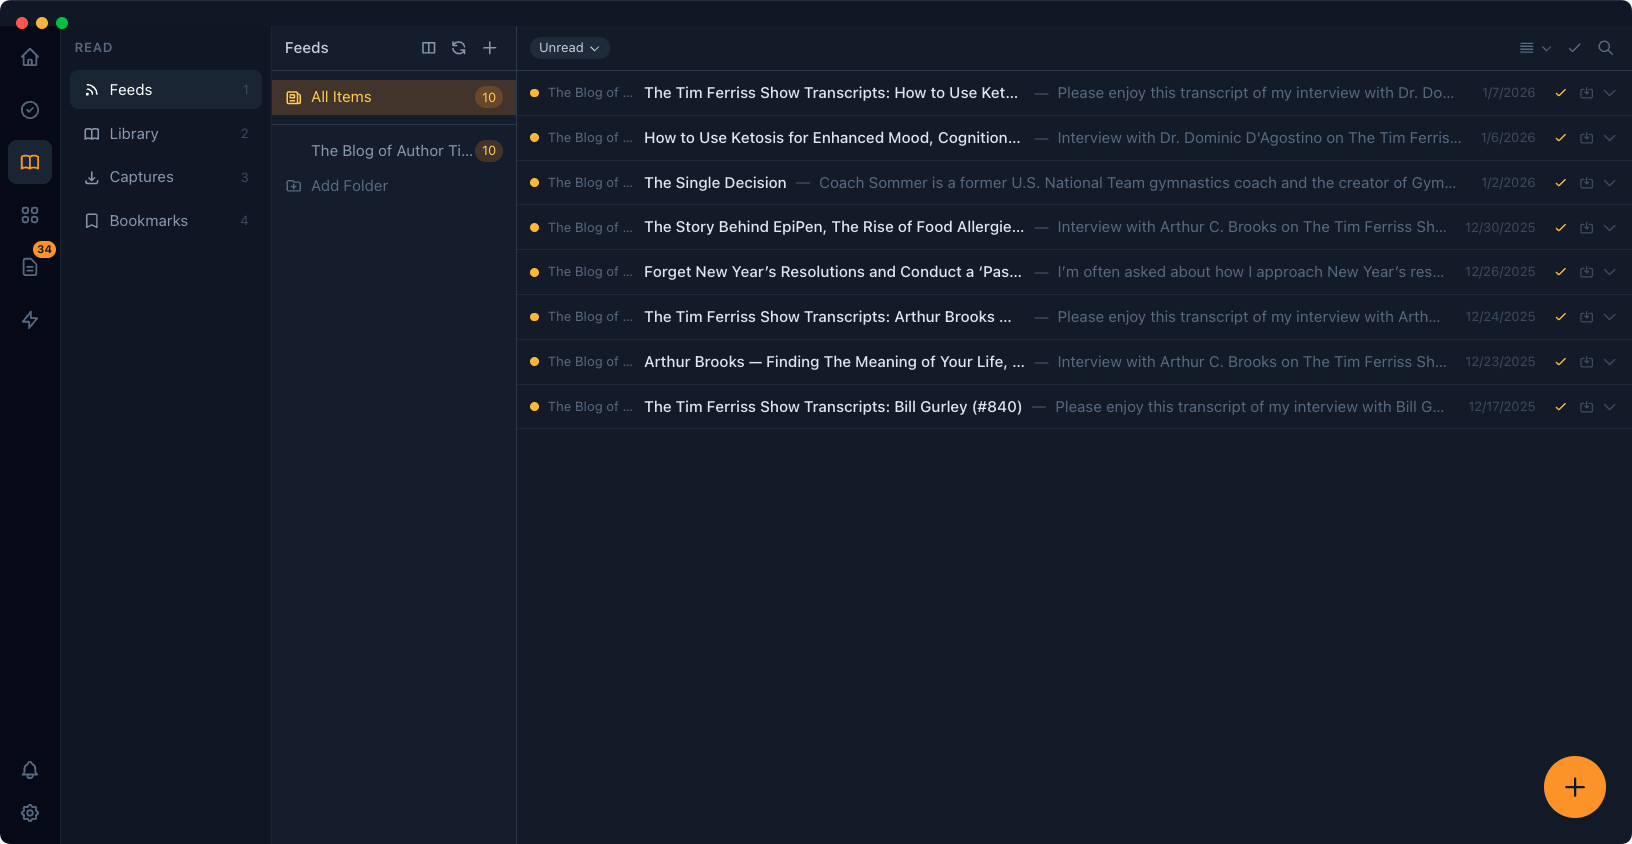
Task: Select Library in the Read menu
Action: click(166, 134)
